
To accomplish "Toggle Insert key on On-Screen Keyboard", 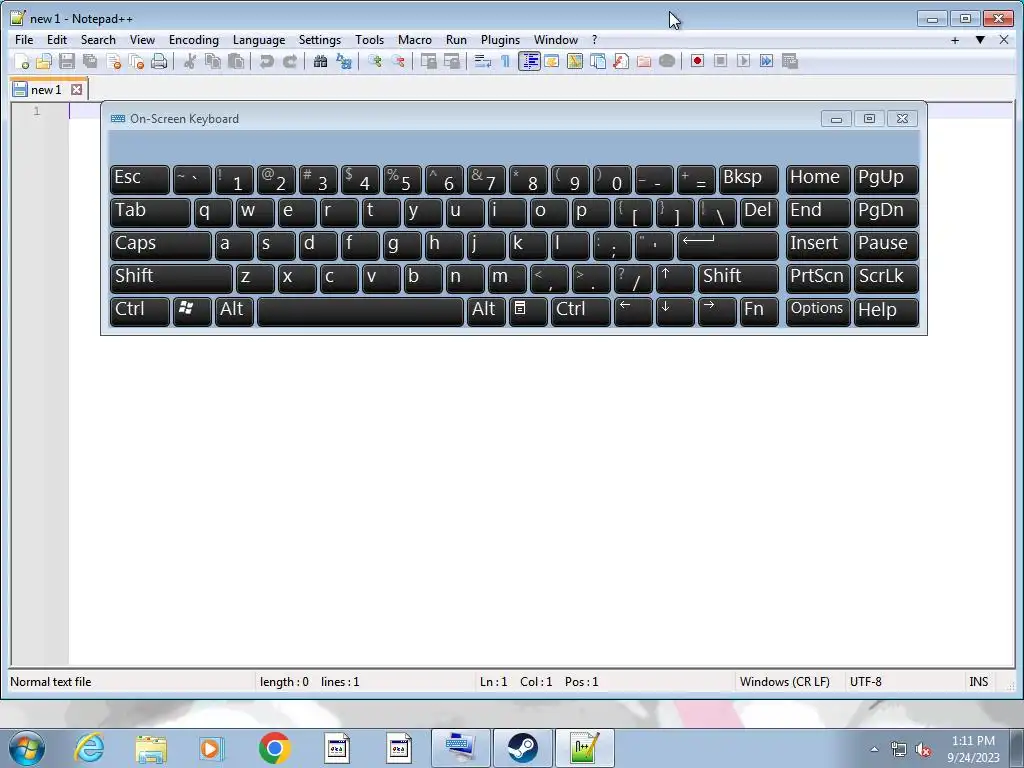I will pyautogui.click(x=817, y=245).
